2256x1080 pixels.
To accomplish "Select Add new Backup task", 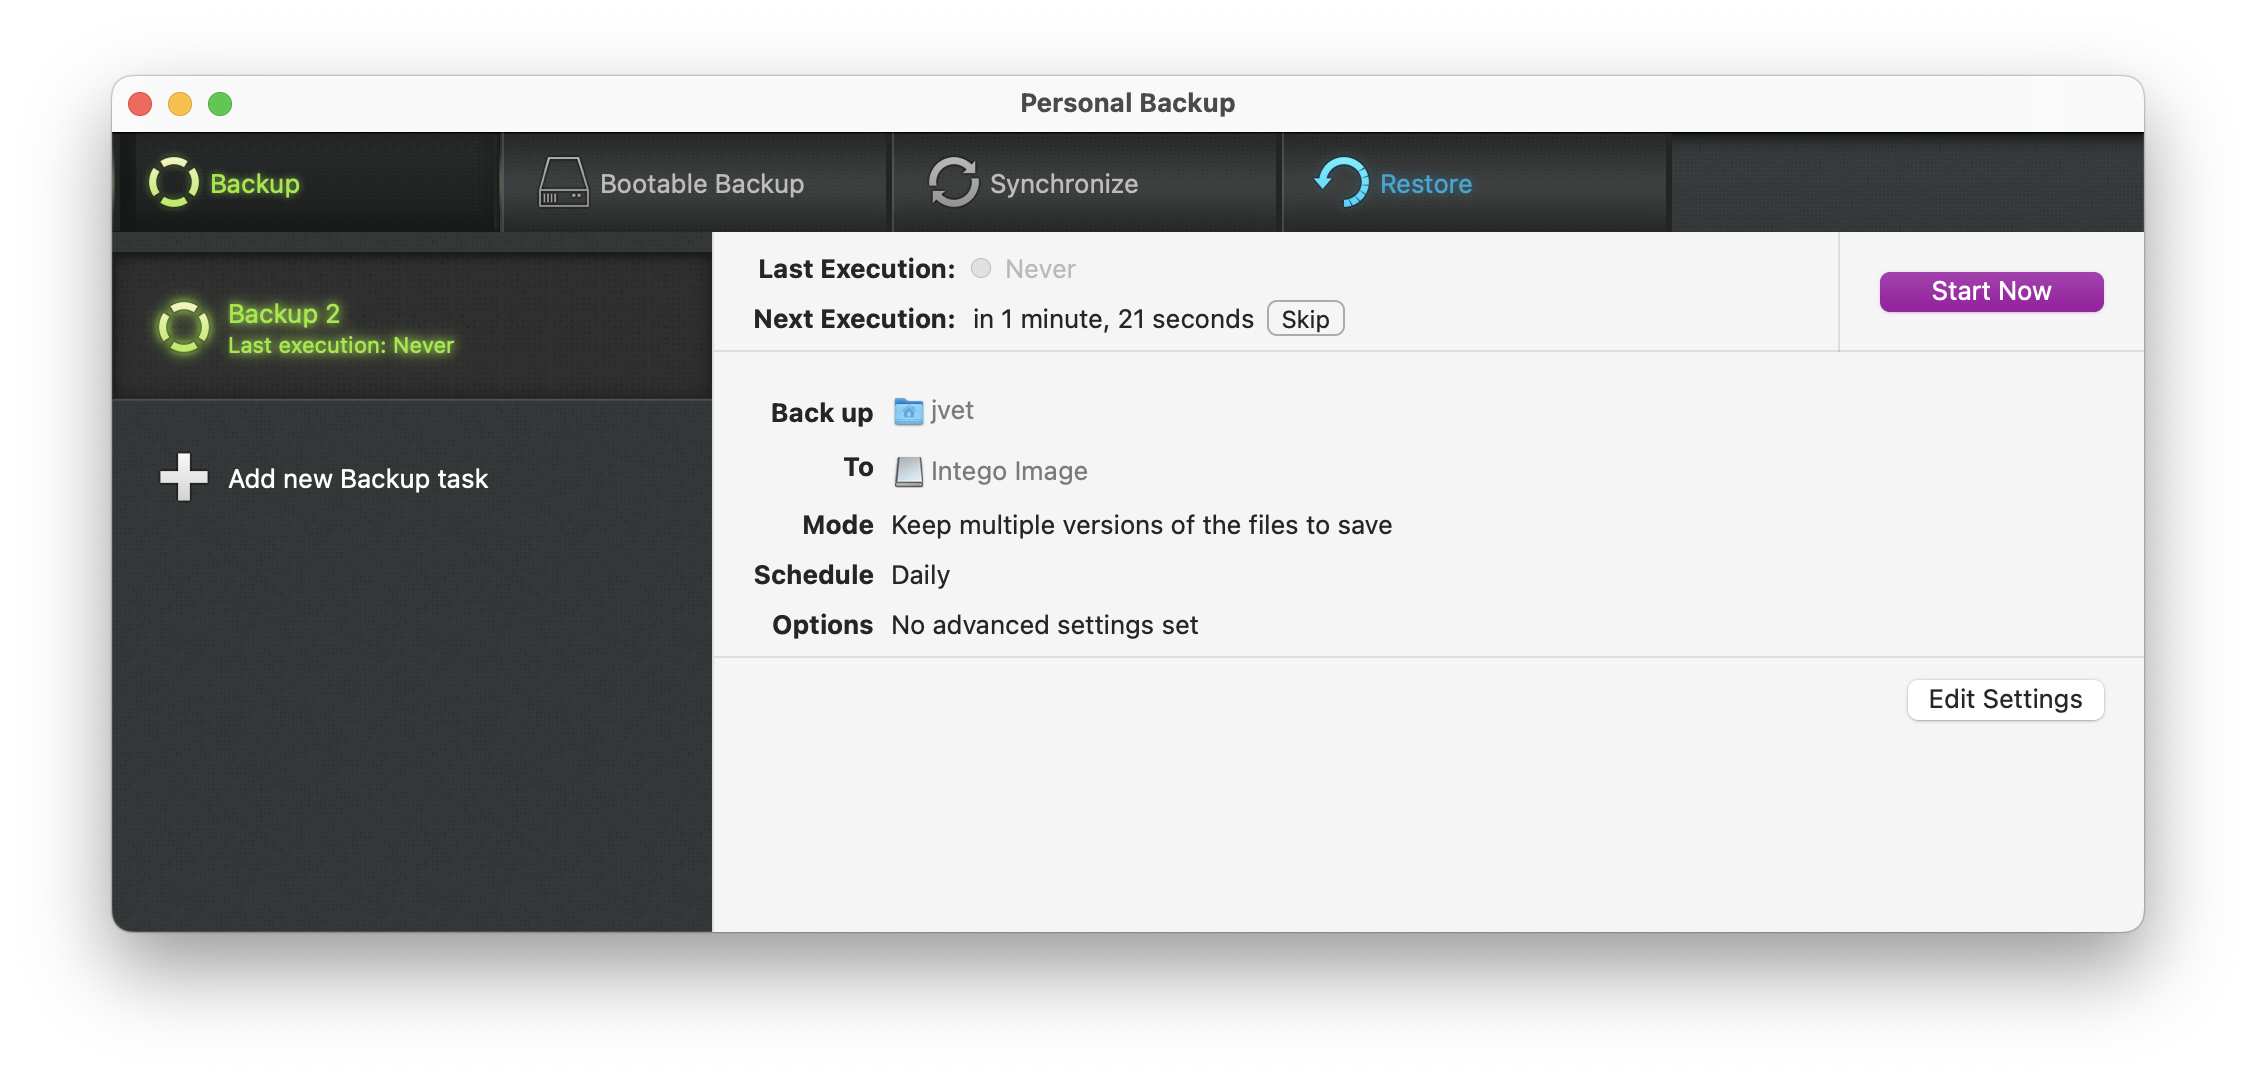I will point(358,479).
